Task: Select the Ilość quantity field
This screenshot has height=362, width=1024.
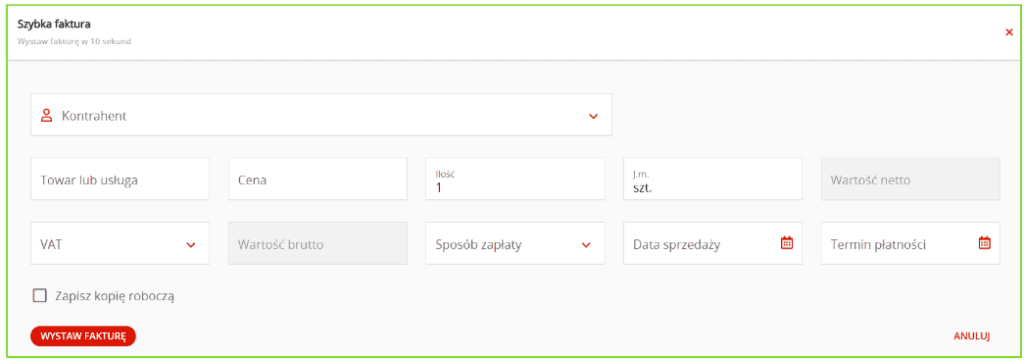Action: click(x=515, y=178)
